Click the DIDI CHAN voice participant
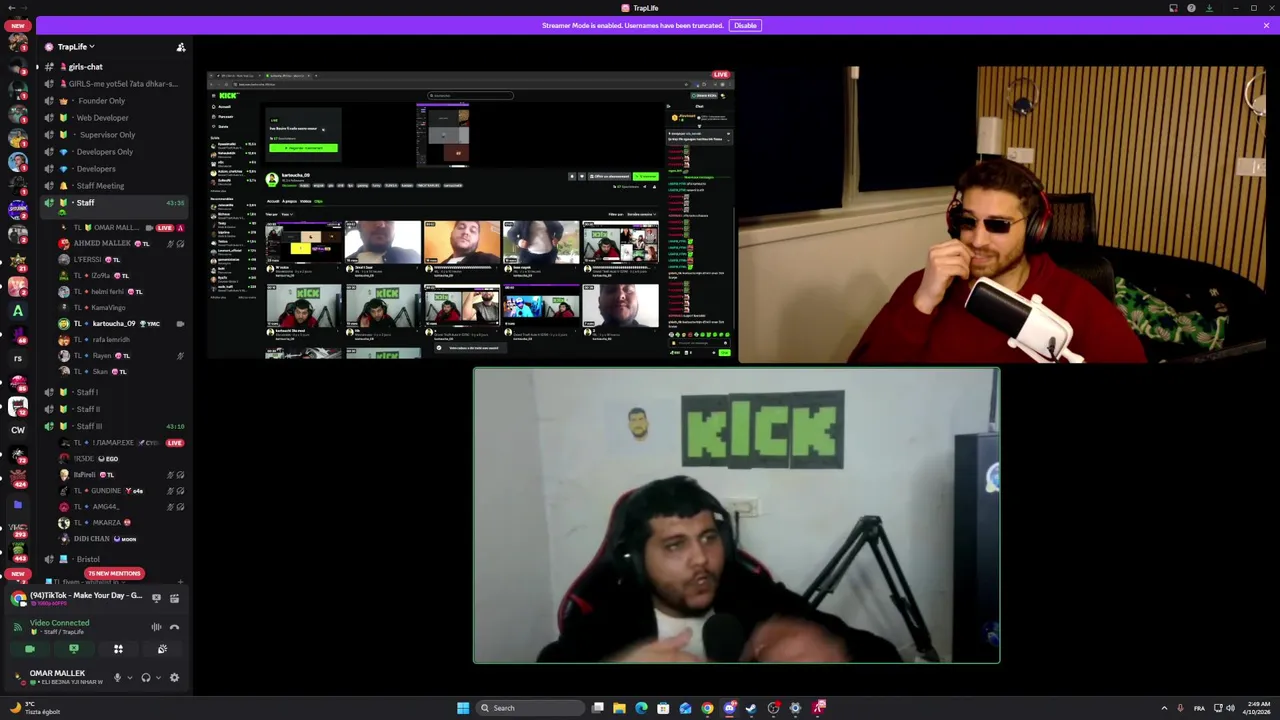This screenshot has width=1280, height=720. [x=120, y=538]
